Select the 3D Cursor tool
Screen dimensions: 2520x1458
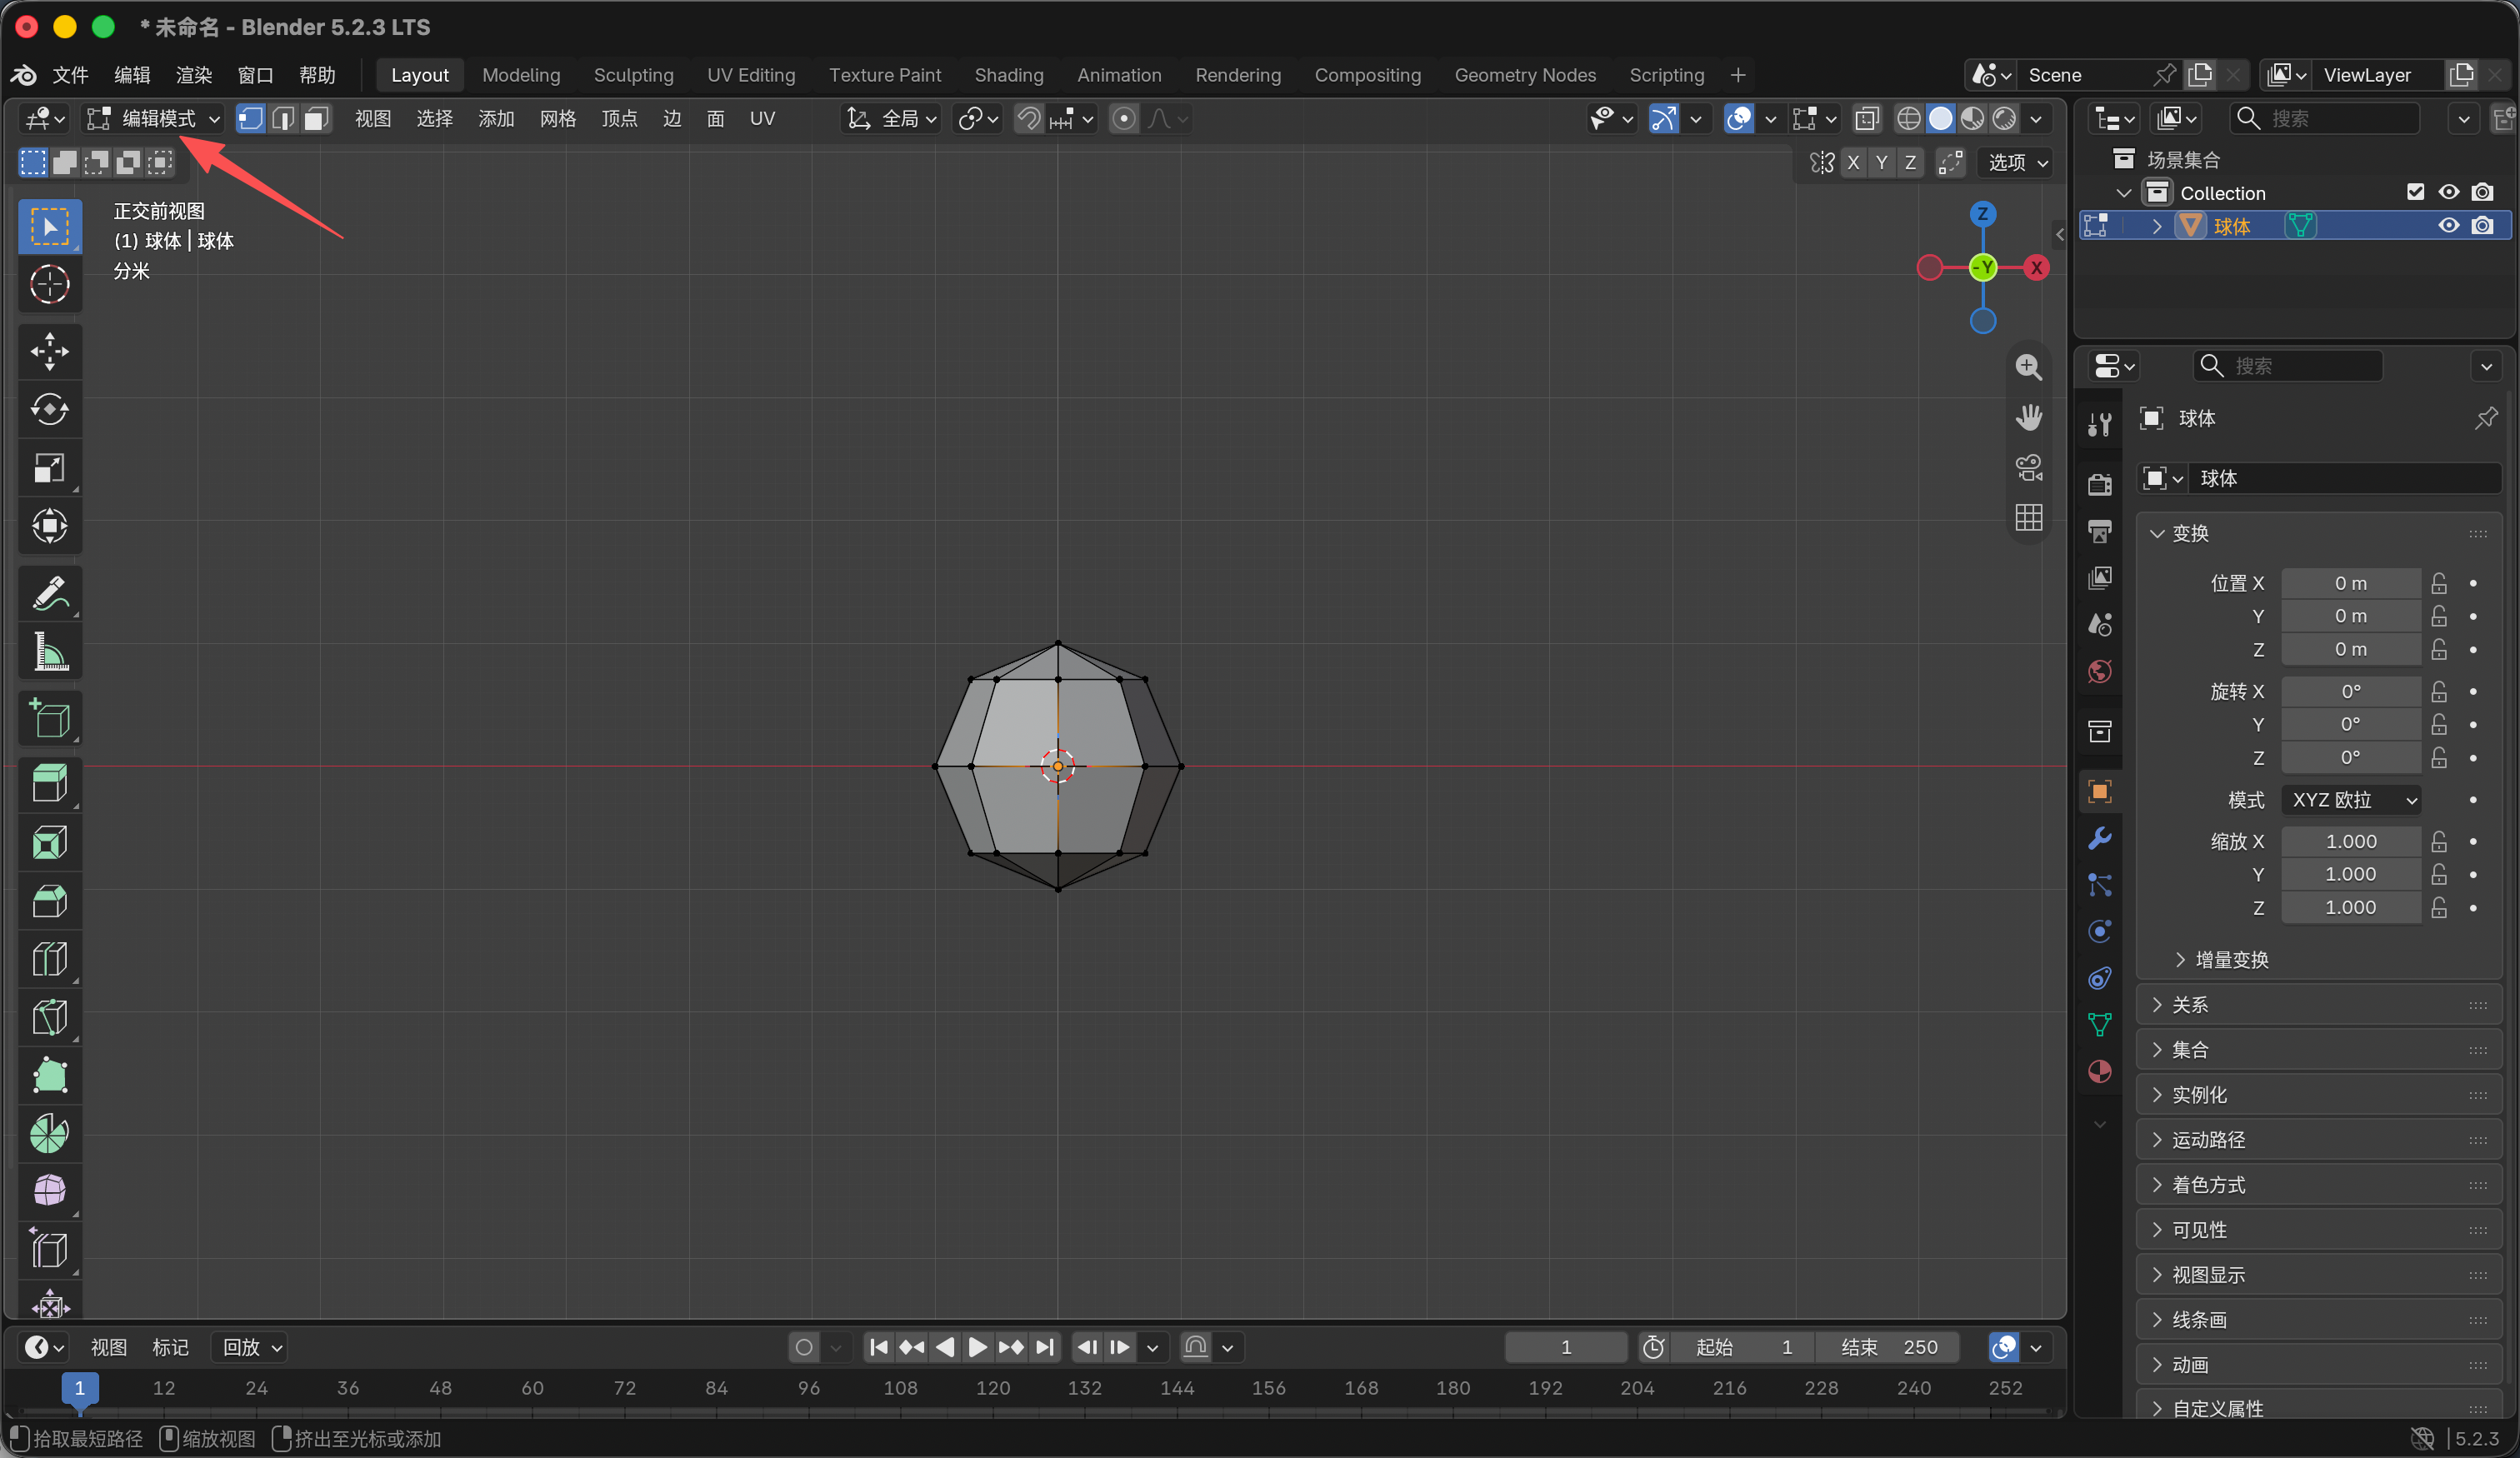pyautogui.click(x=50, y=284)
